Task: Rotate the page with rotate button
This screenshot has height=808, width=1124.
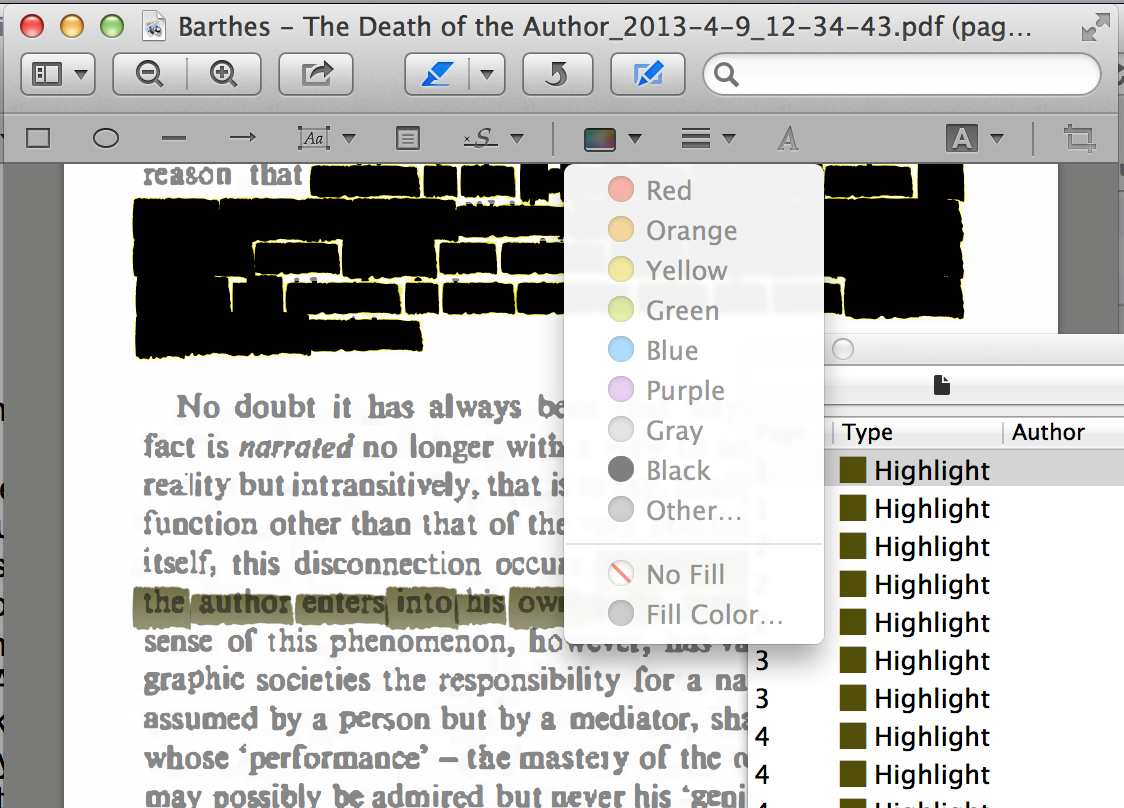Action: [x=558, y=74]
